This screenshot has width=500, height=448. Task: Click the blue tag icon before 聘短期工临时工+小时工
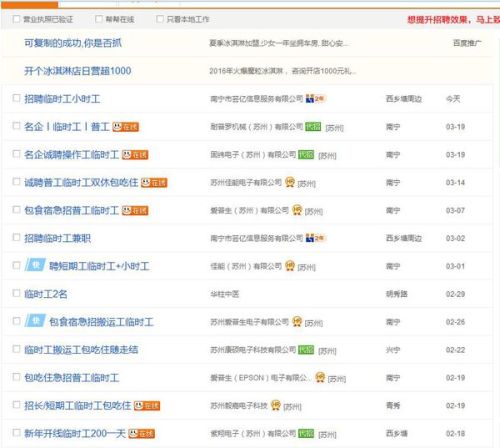[35, 265]
